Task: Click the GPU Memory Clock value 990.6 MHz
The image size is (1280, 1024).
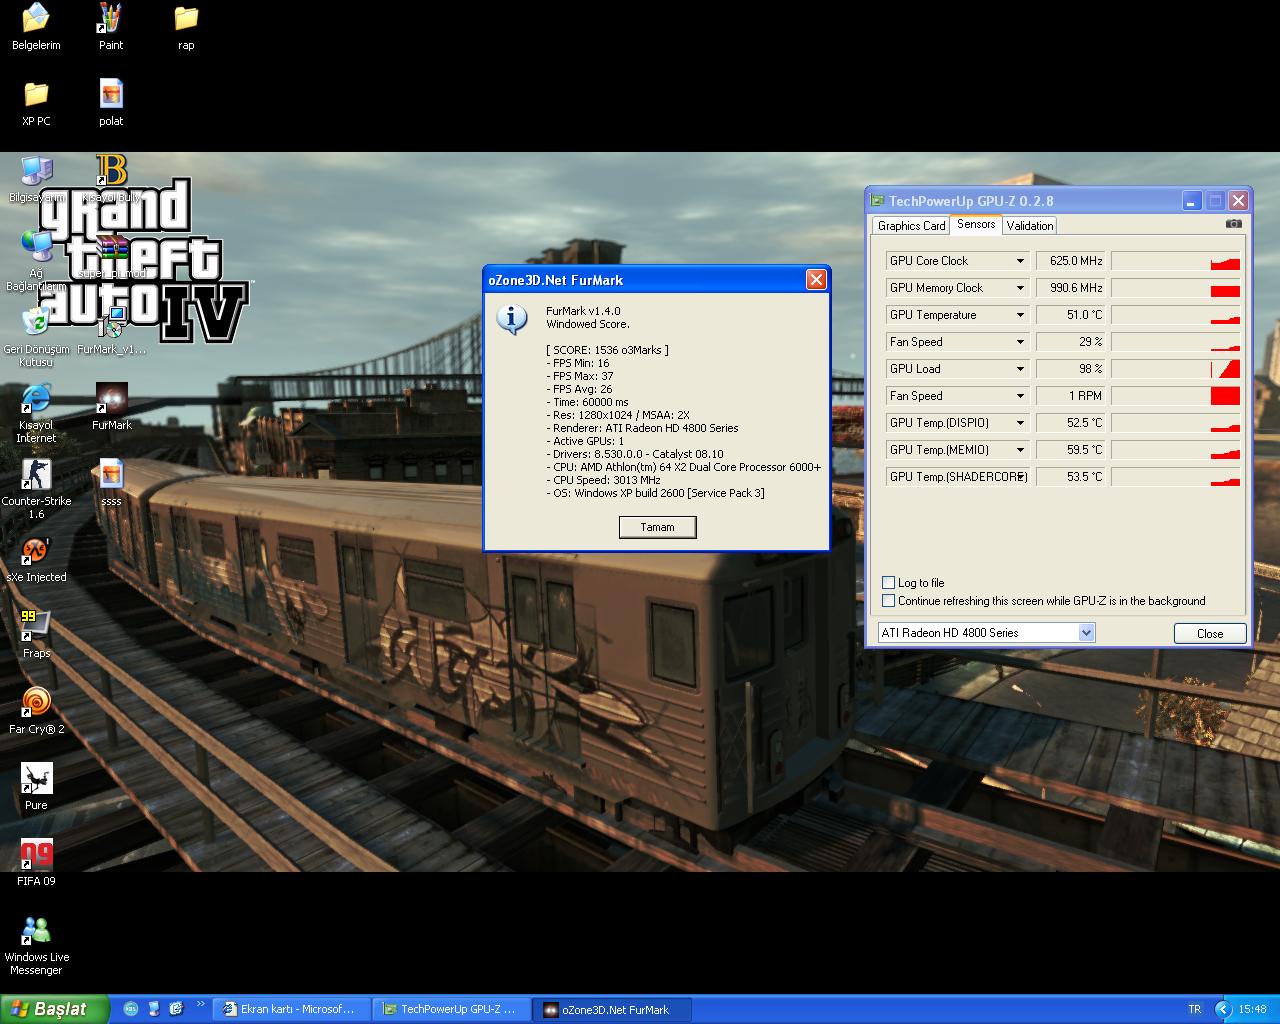Action: 1070,288
